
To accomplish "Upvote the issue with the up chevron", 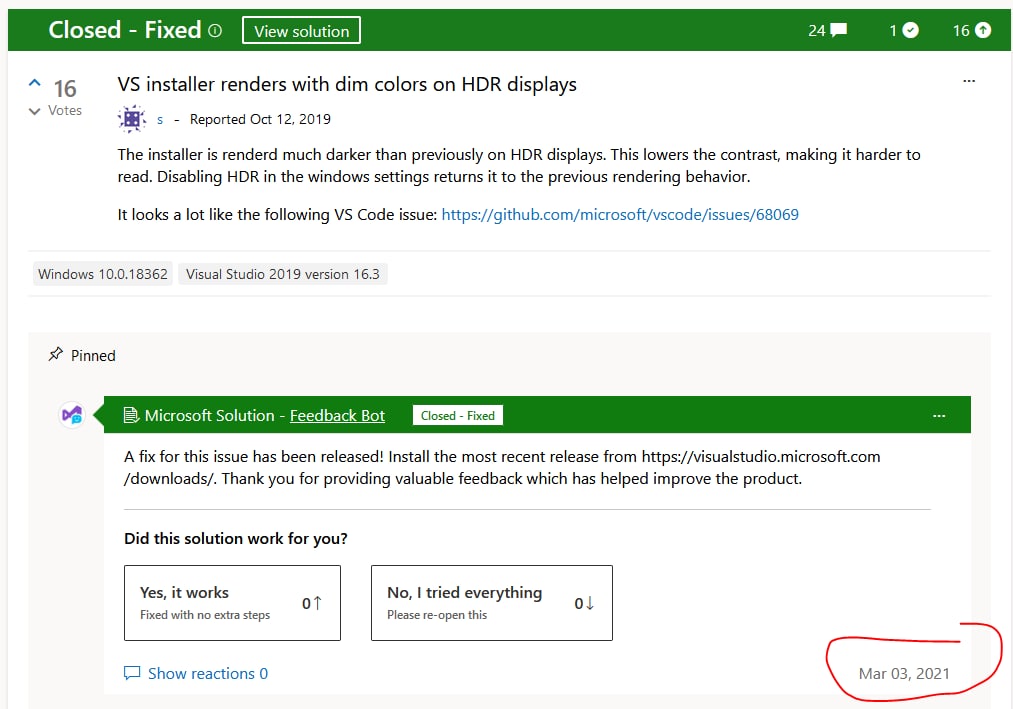I will [35, 83].
